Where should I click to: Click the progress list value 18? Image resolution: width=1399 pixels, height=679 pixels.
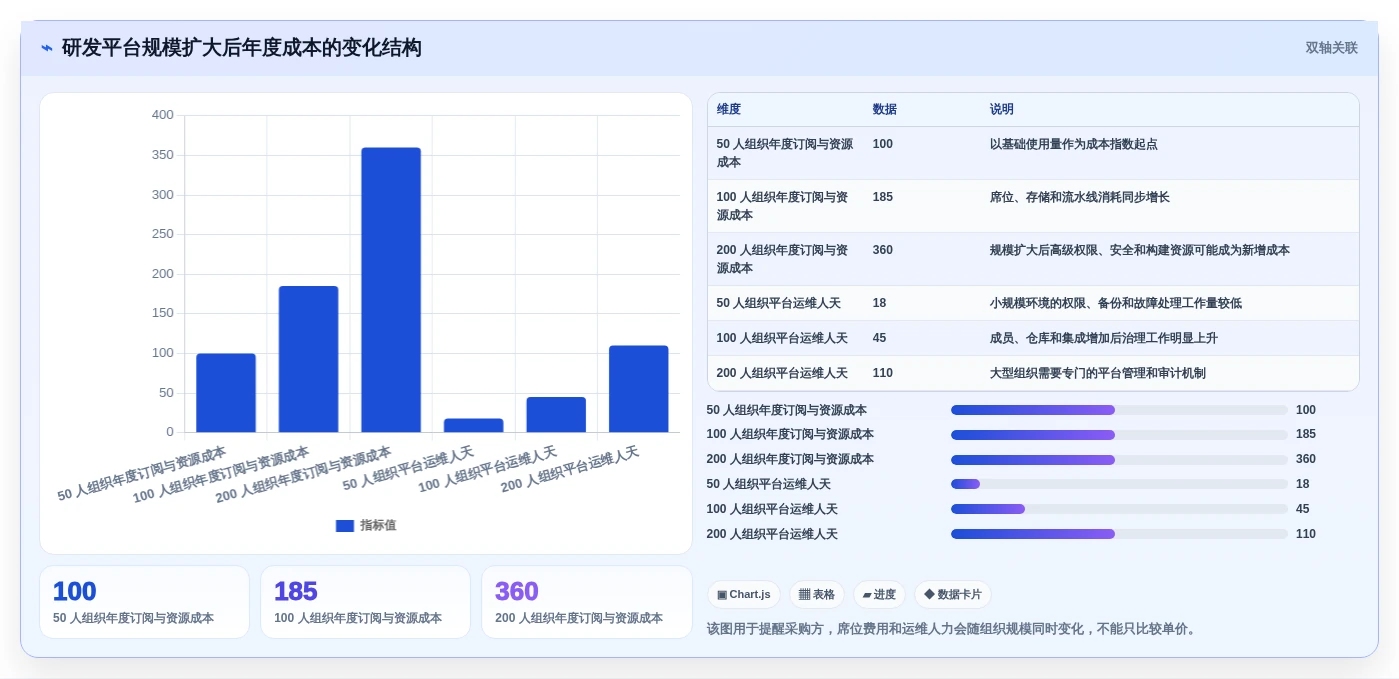tap(1302, 484)
